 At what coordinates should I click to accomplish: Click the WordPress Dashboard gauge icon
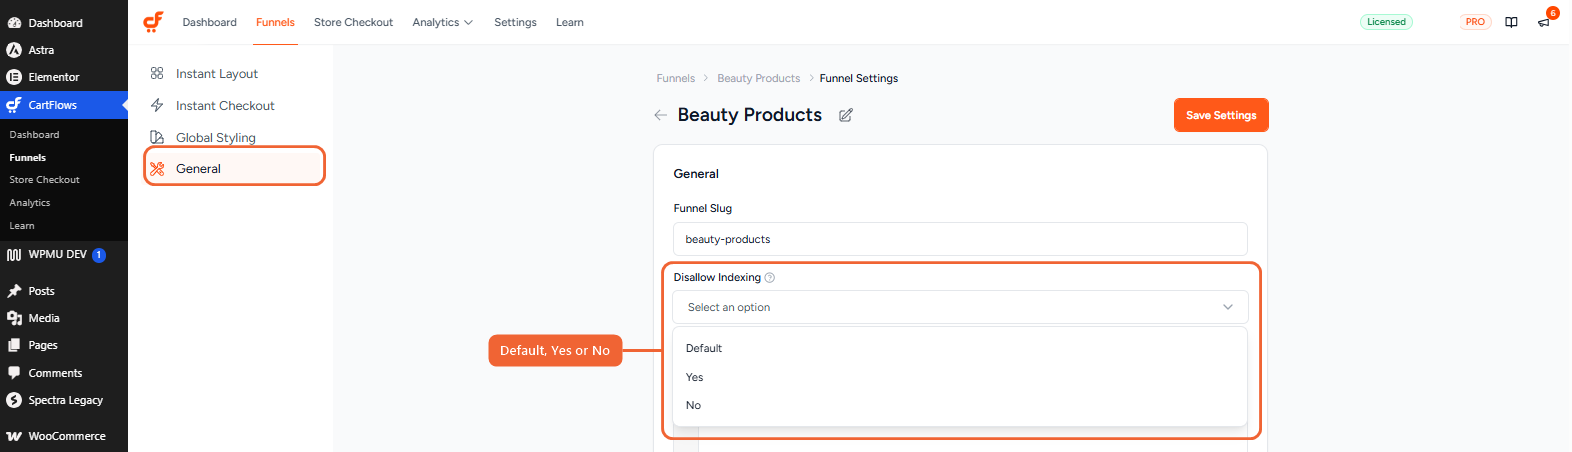(x=14, y=23)
